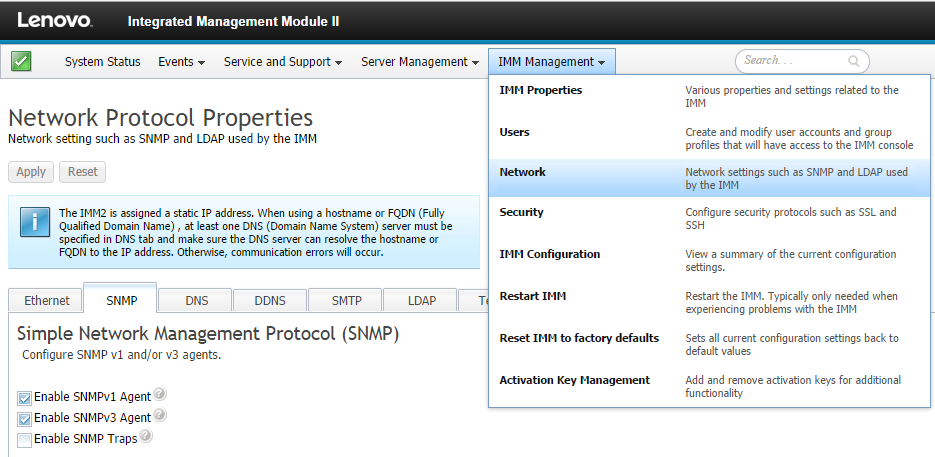Screen dimensions: 935x457
Task: Go to System Status page
Action: (102, 62)
